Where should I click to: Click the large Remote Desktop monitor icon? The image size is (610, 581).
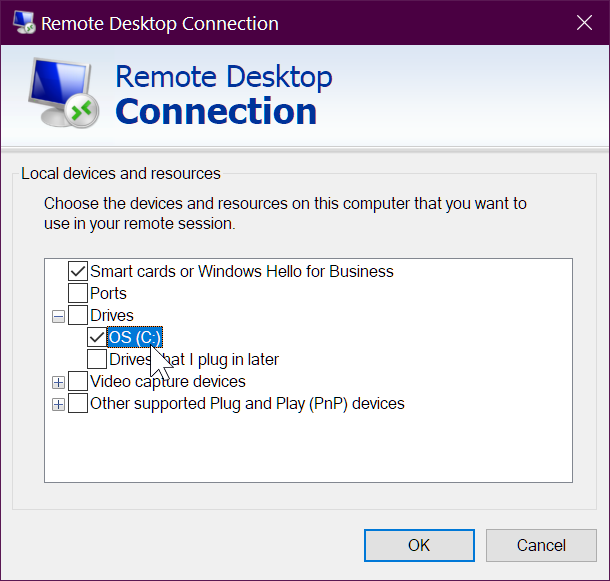click(x=63, y=93)
